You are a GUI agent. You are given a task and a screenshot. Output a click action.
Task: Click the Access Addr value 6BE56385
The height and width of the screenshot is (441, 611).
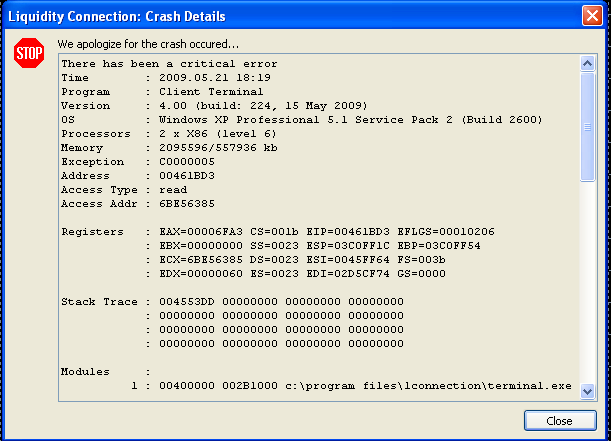coord(187,204)
